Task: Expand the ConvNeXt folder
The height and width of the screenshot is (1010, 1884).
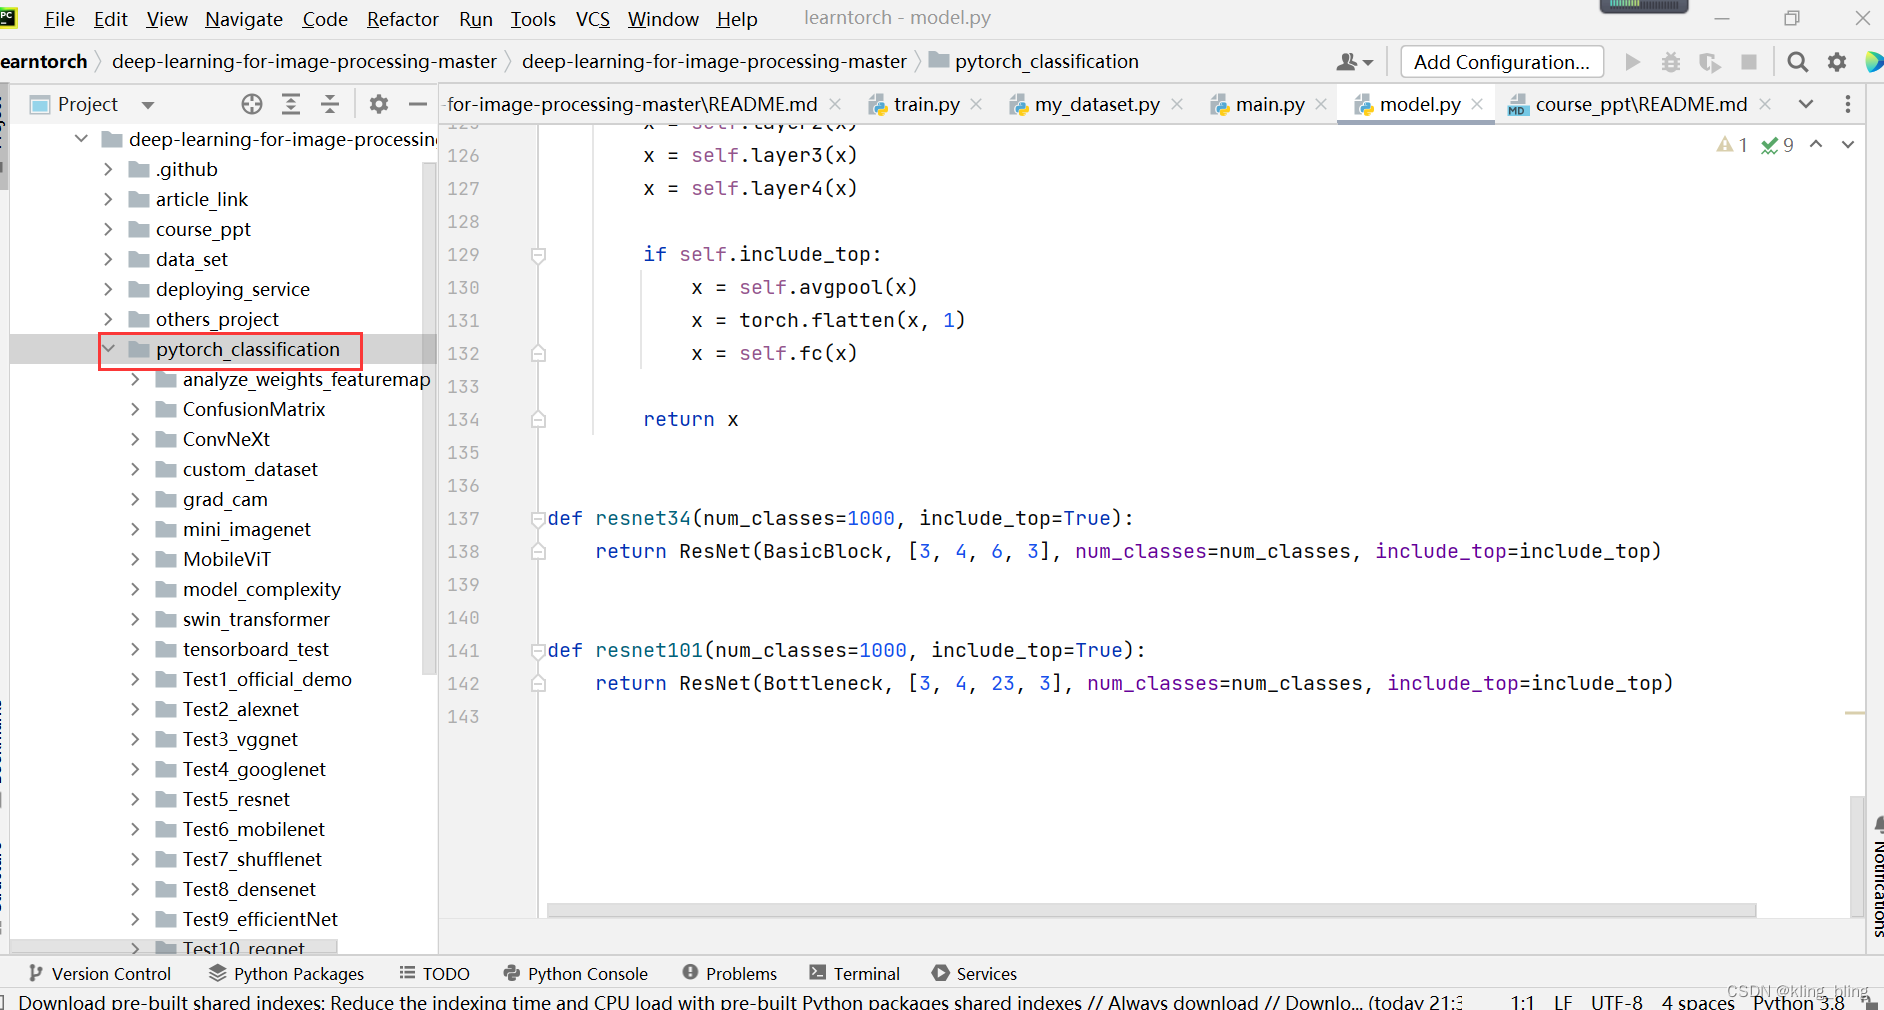Action: click(136, 439)
